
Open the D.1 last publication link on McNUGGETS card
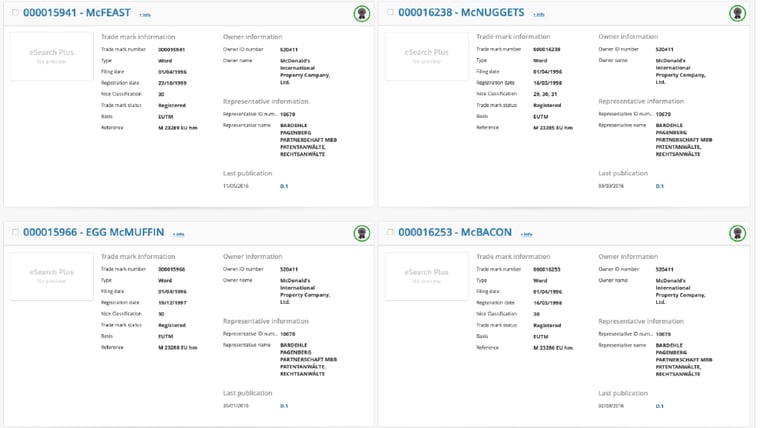click(660, 186)
